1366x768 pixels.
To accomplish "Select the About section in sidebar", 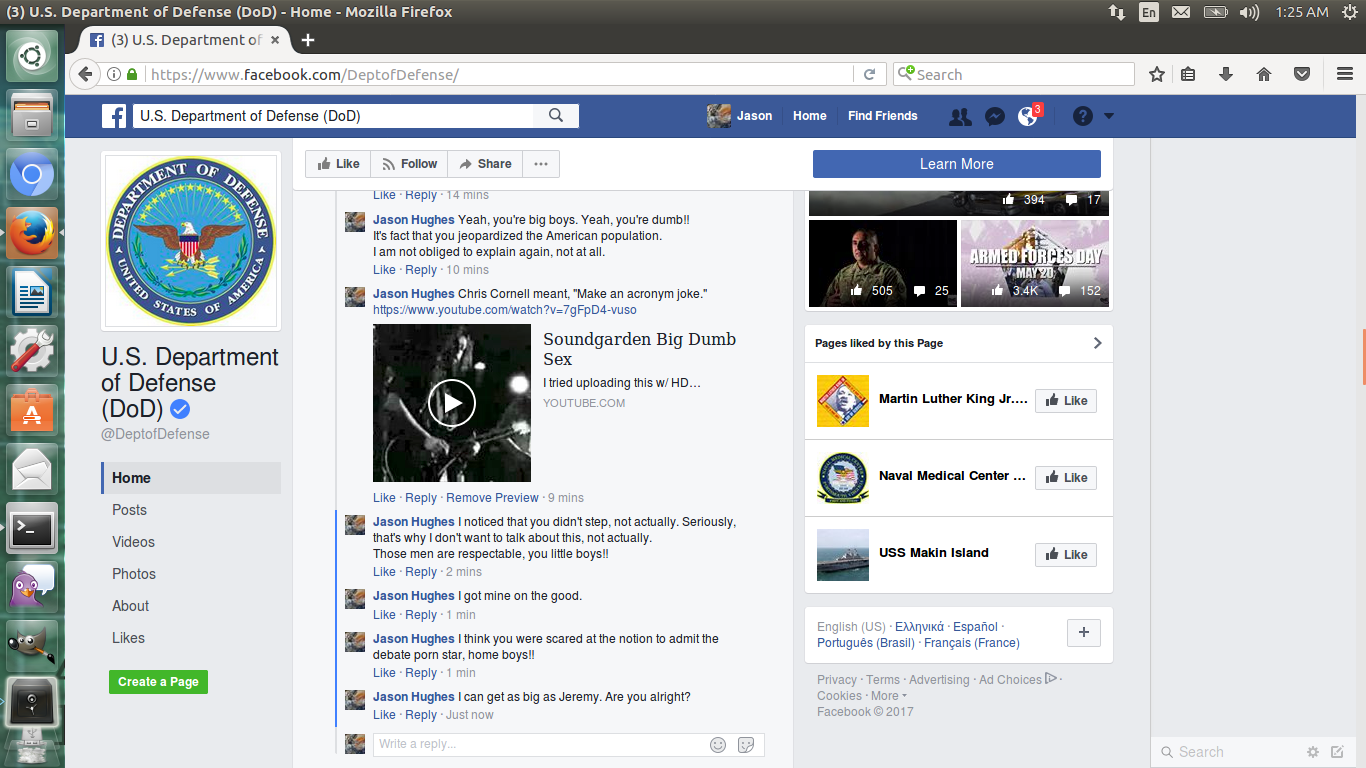I will (131, 606).
